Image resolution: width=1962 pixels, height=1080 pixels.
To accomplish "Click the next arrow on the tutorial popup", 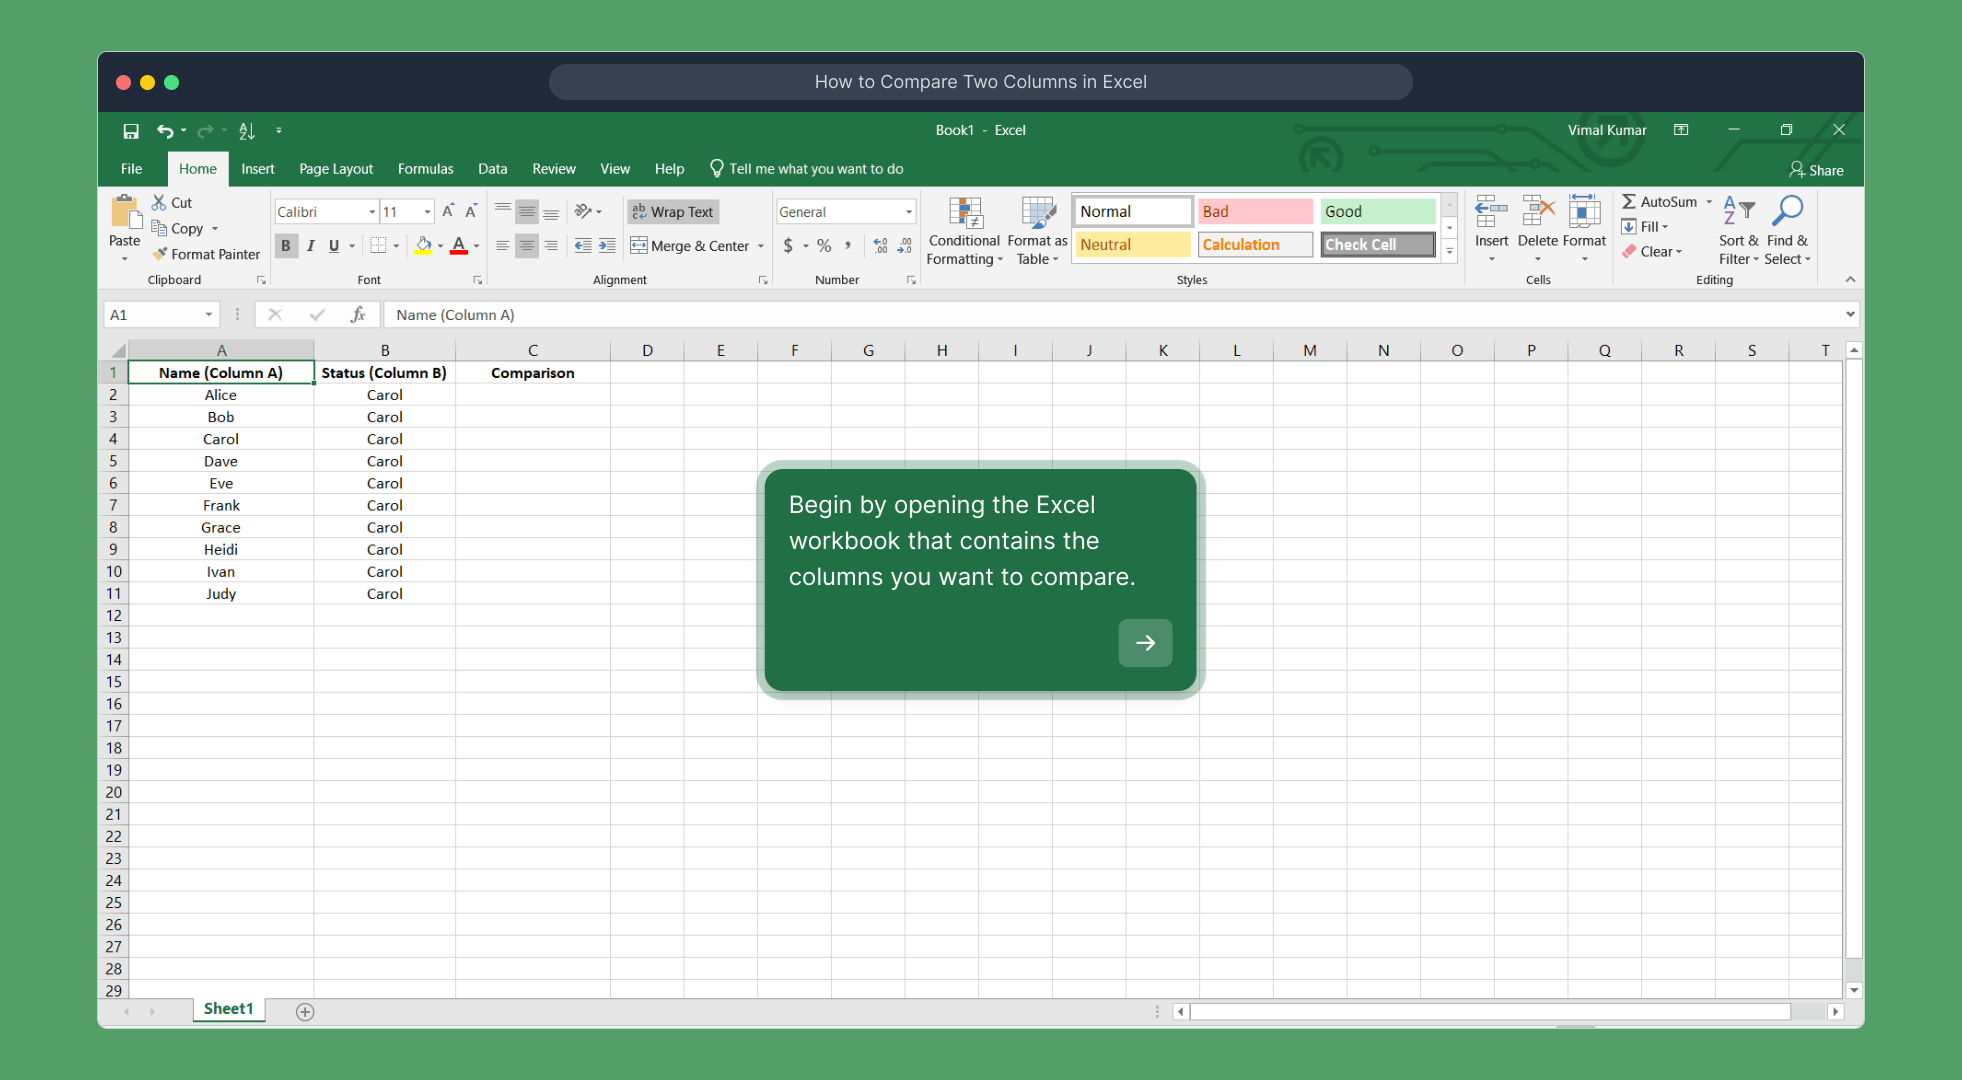I will 1145,643.
